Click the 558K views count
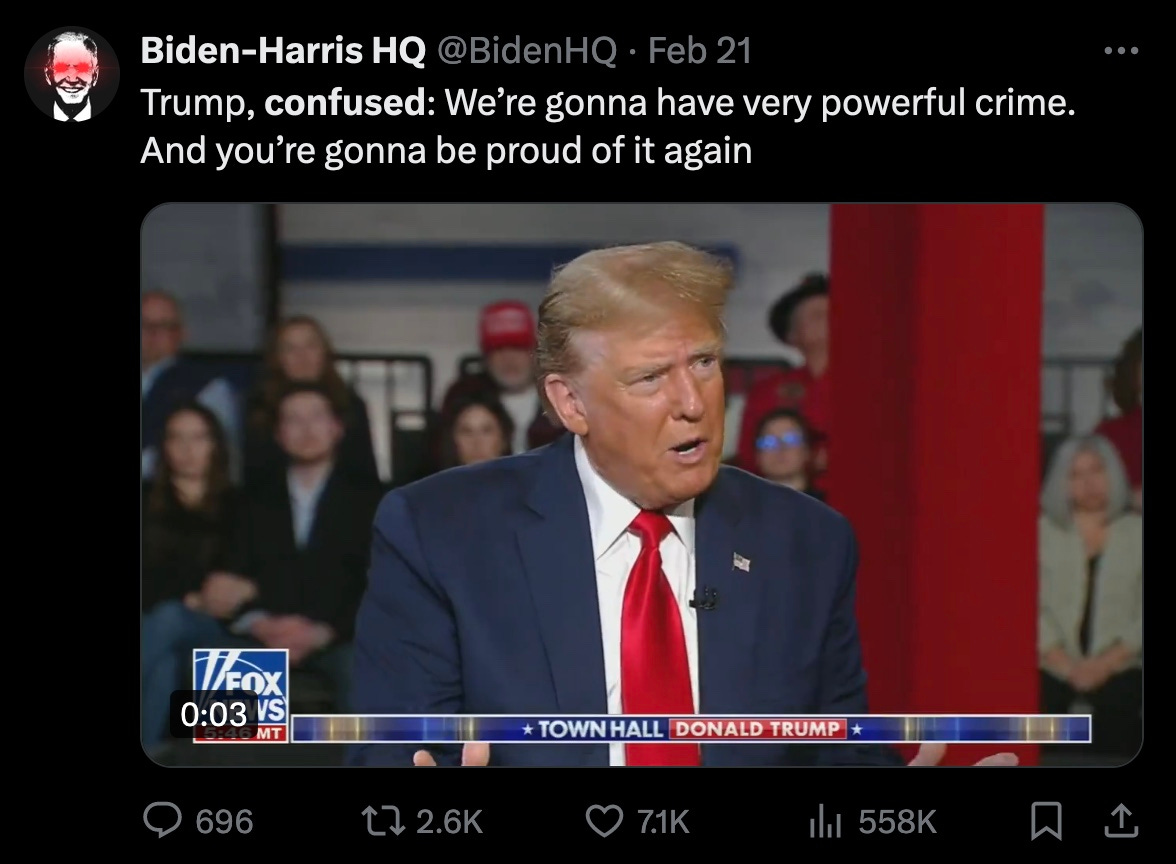 coord(898,822)
